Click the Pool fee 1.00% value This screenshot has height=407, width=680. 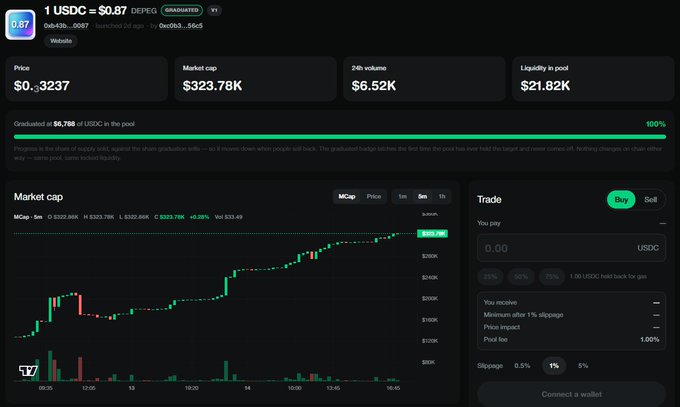[650, 339]
